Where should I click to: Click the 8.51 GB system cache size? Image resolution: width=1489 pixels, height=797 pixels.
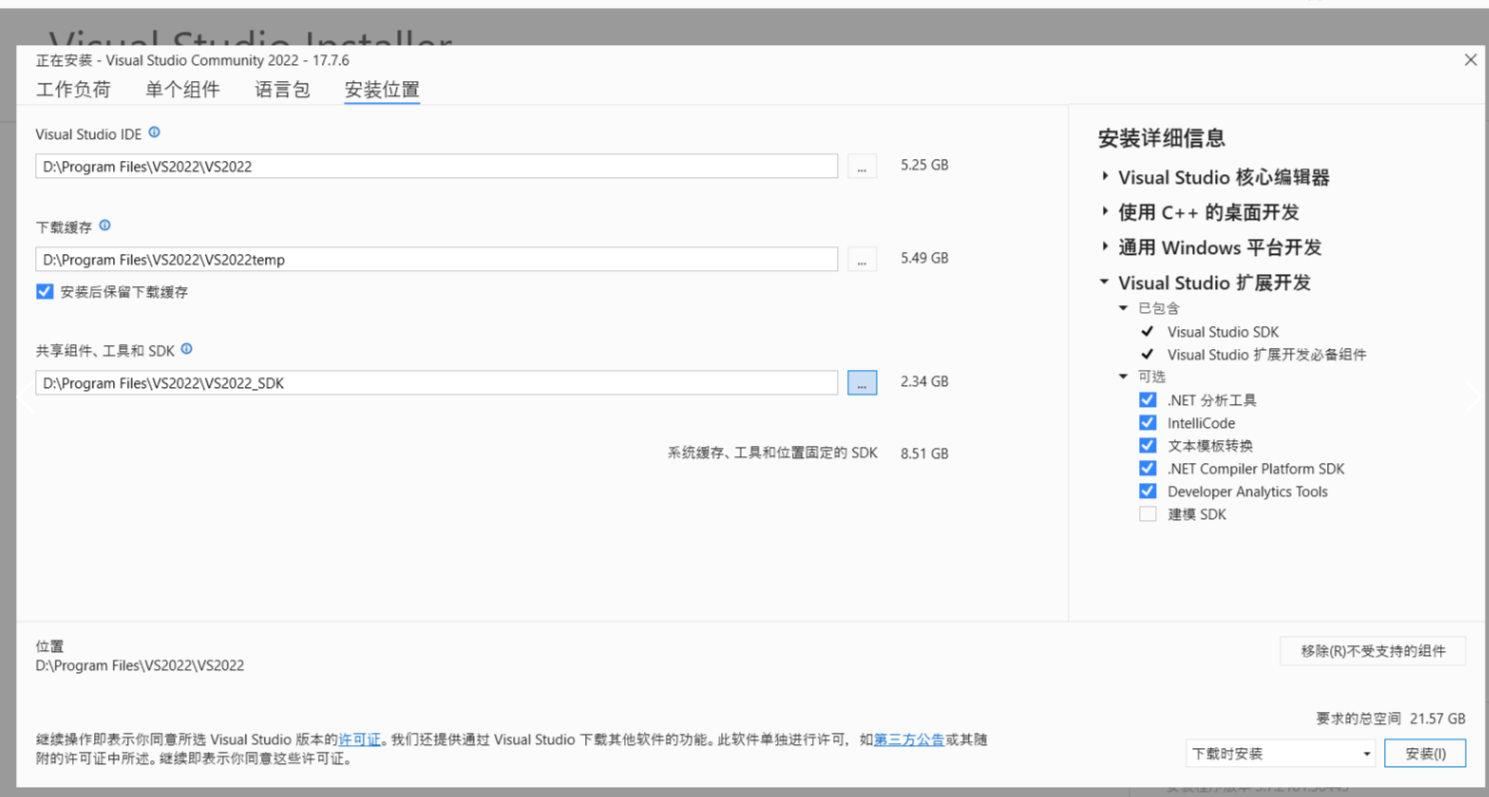click(924, 453)
